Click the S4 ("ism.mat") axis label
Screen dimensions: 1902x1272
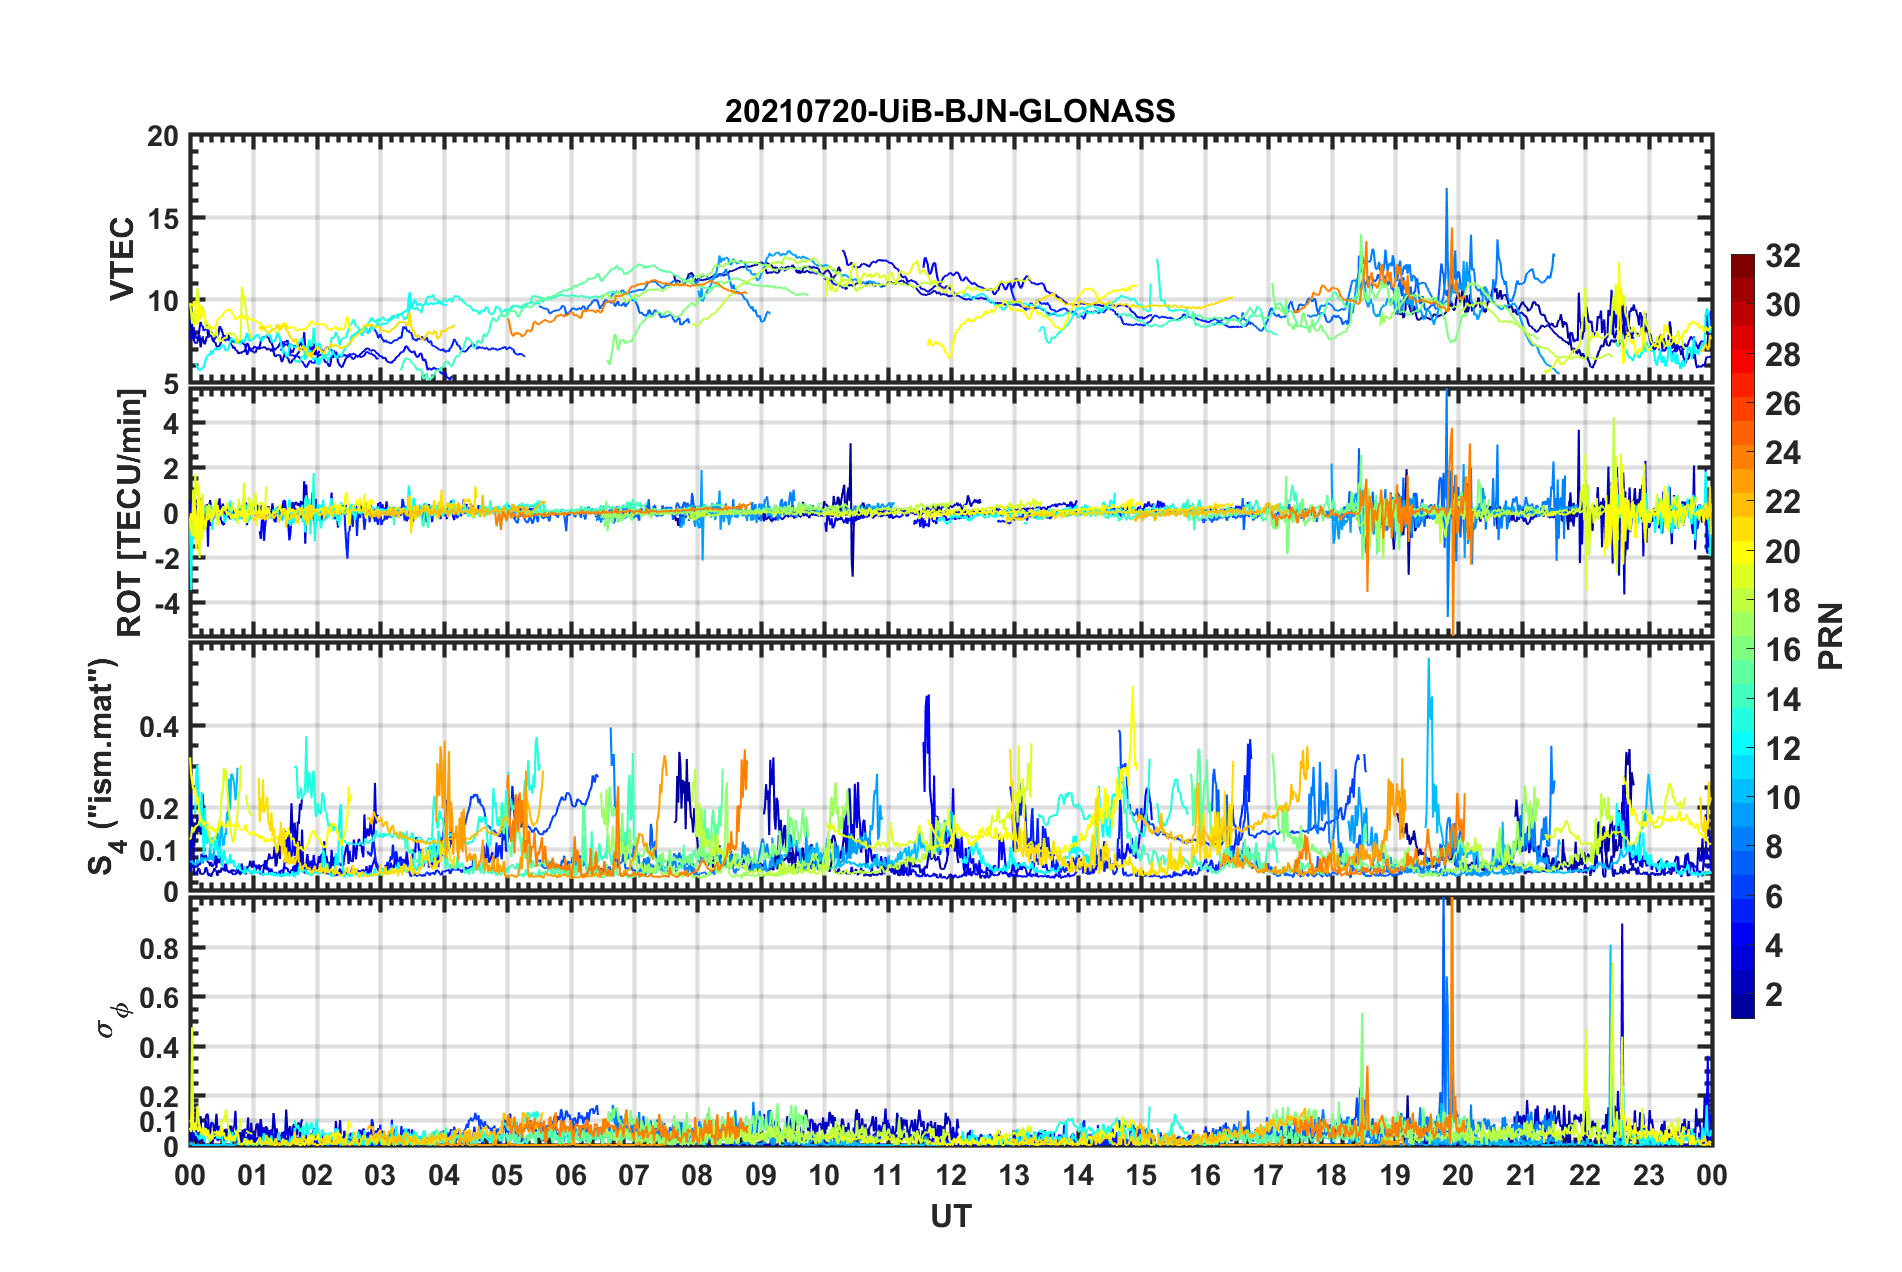pos(103,767)
